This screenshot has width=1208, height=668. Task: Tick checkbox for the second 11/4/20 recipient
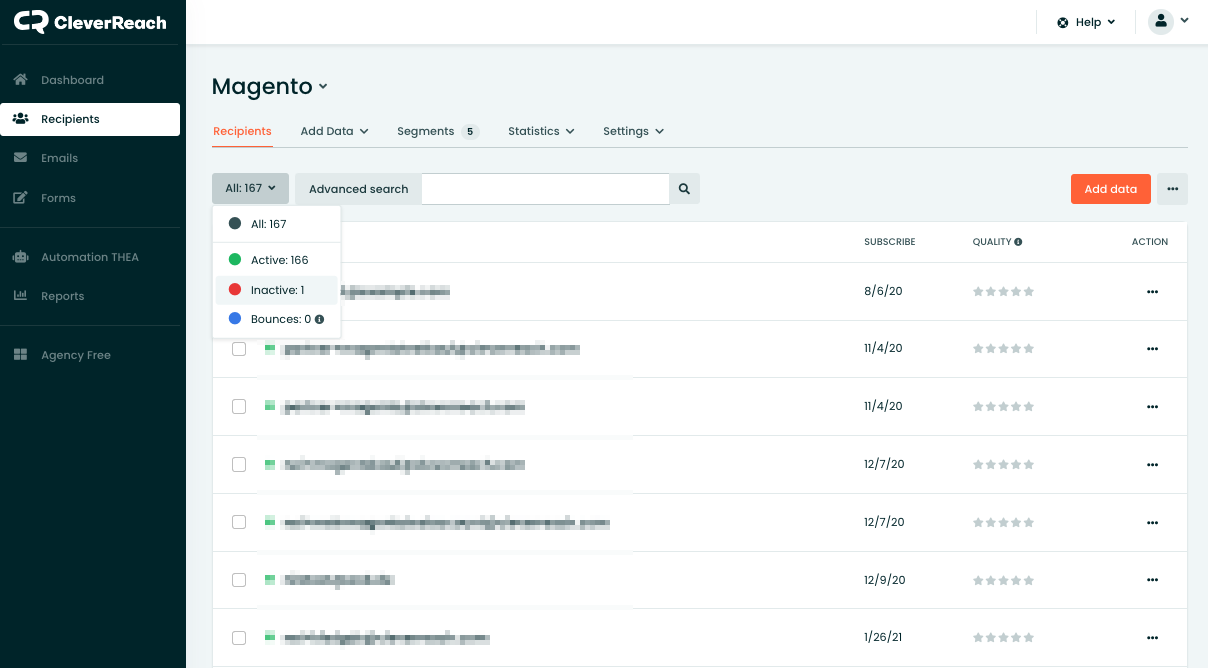pos(239,407)
